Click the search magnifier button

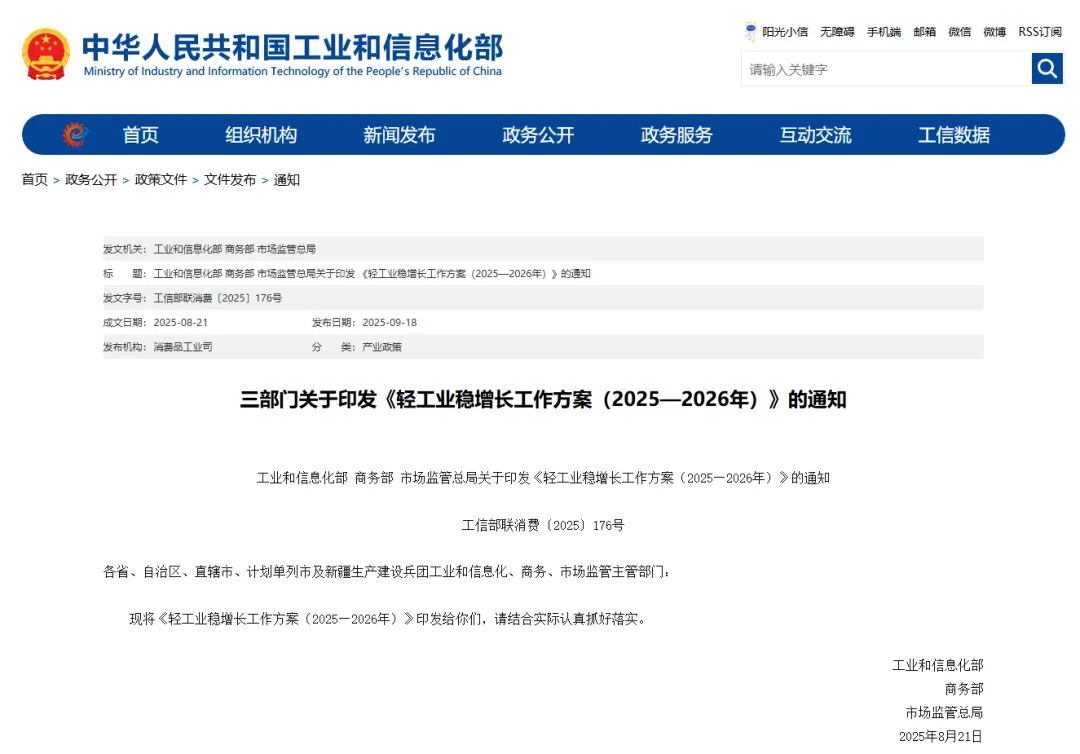point(1047,68)
